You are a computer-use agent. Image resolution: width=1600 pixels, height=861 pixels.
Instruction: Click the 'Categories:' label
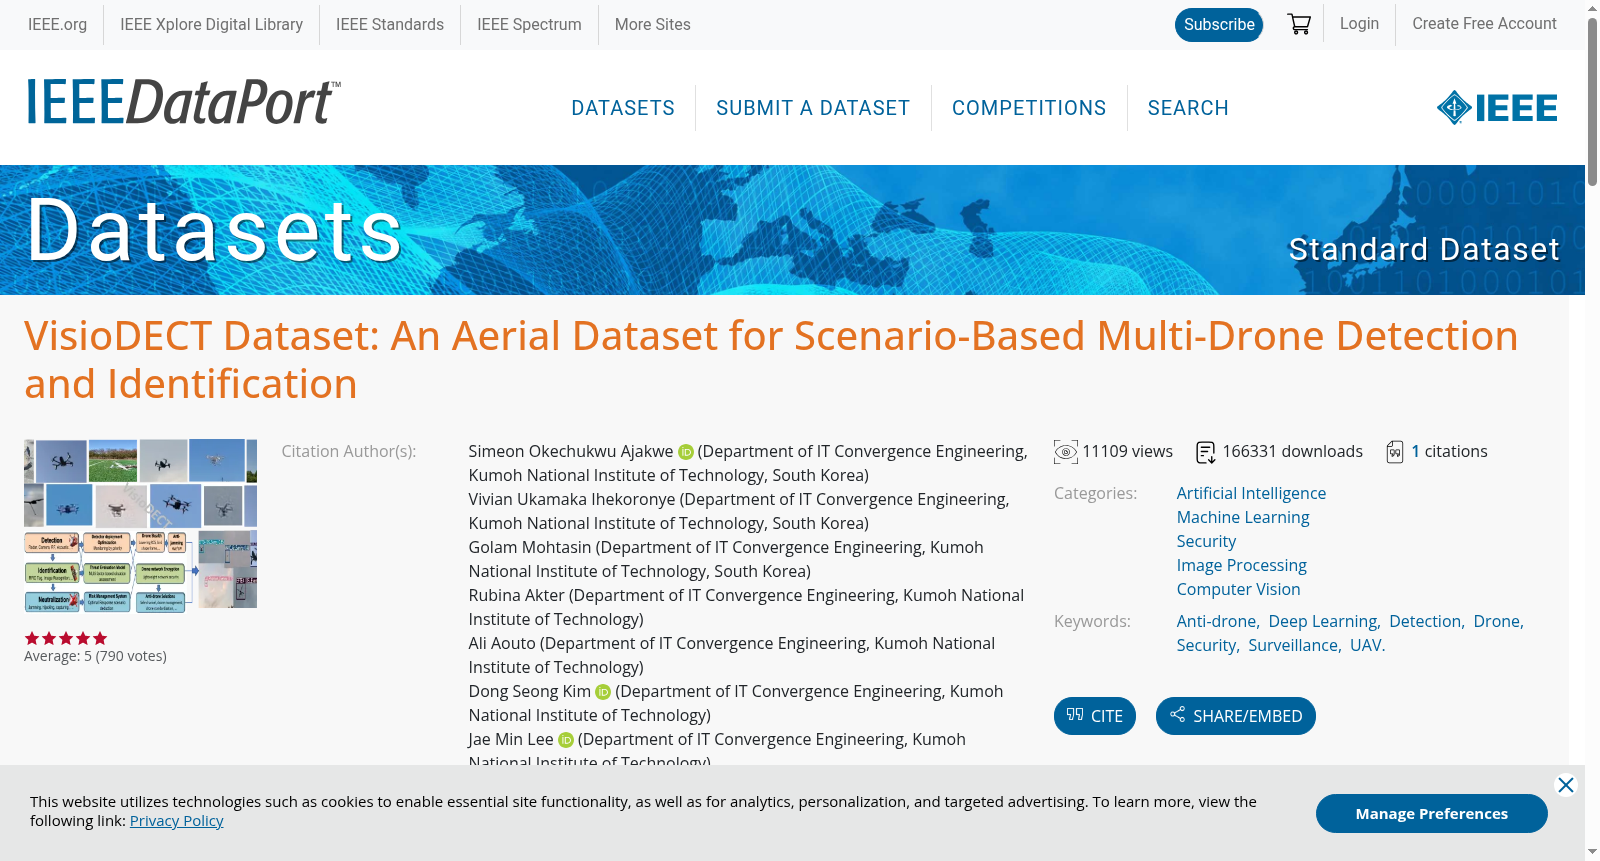1095,493
